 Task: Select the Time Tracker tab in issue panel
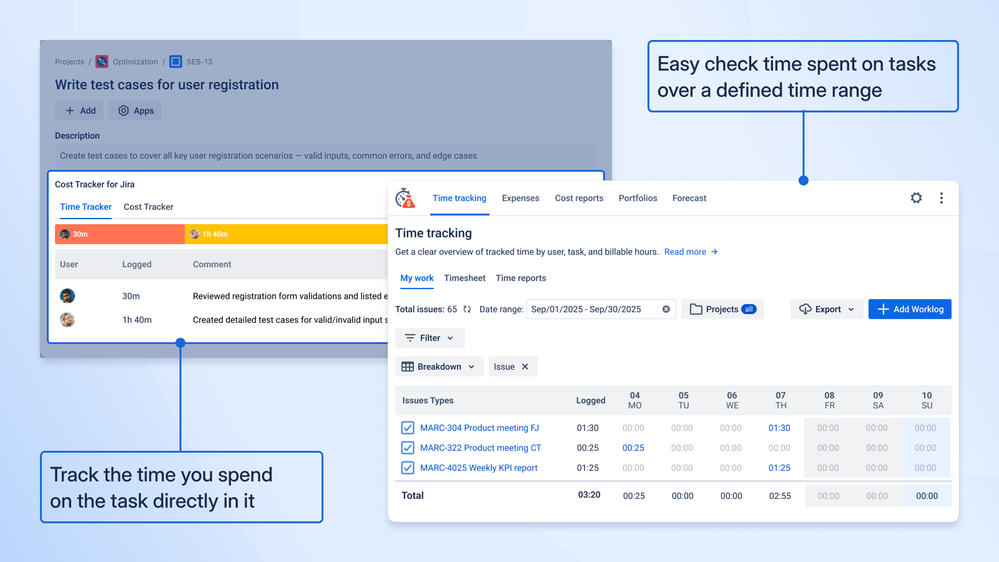(x=85, y=206)
